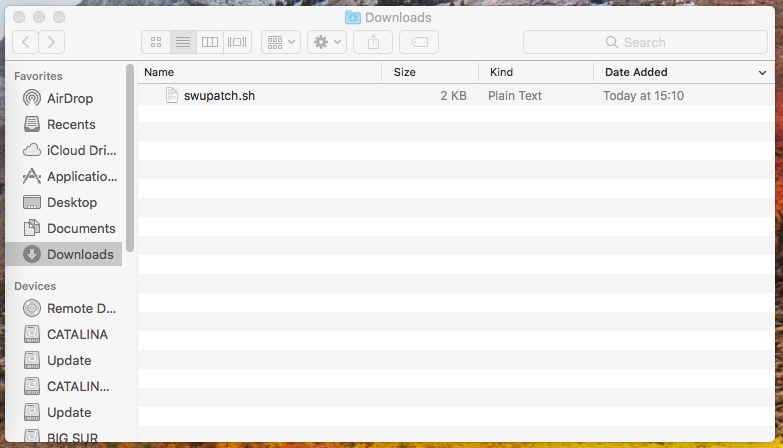
Task: Click the Plain Text kind value
Action: tap(515, 95)
